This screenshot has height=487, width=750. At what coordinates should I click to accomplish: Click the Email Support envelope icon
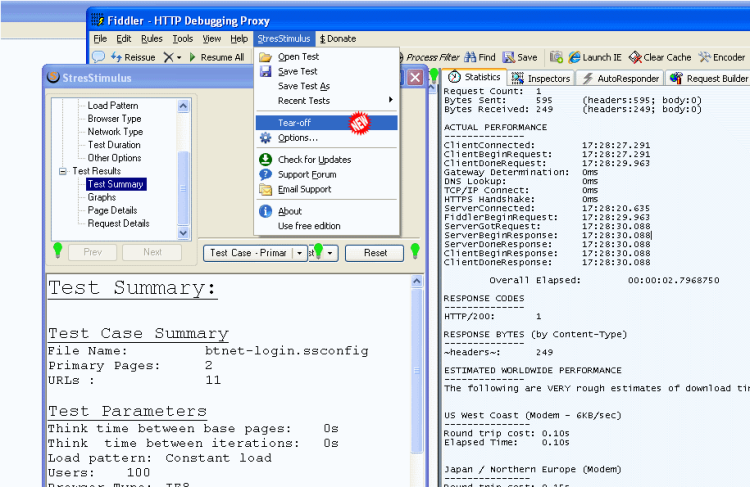265,189
